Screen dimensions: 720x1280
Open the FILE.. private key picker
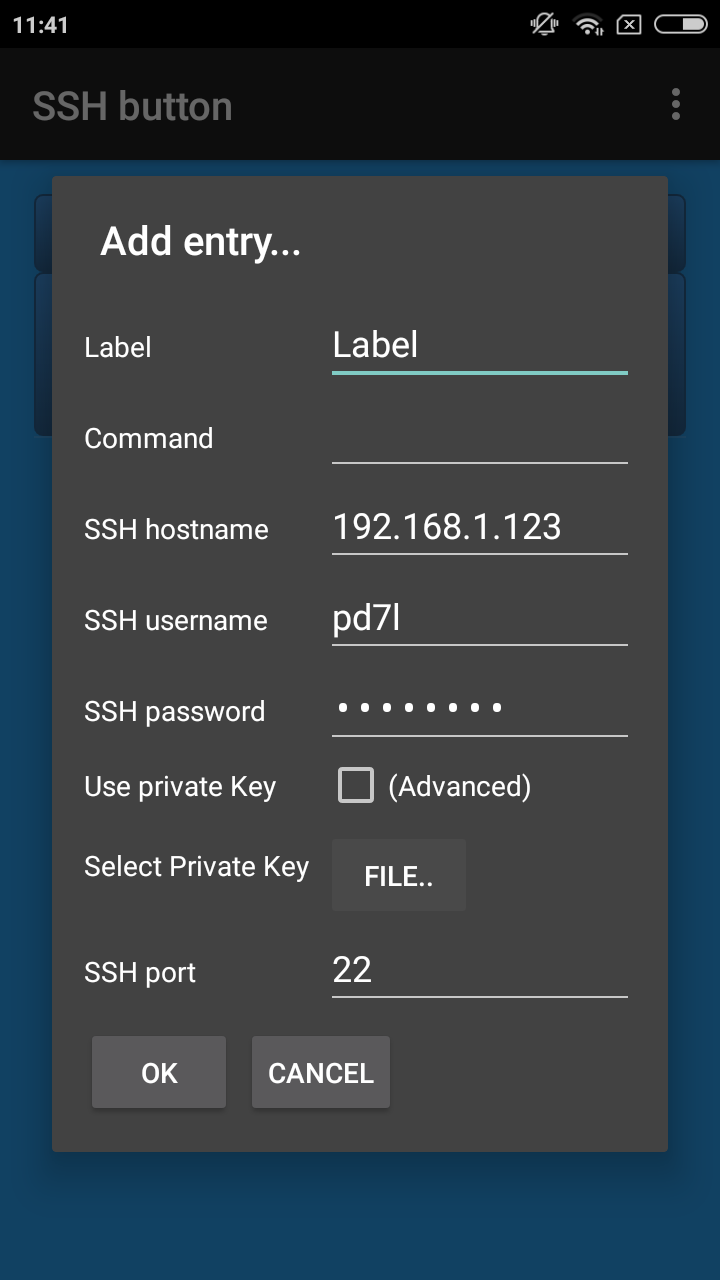398,876
